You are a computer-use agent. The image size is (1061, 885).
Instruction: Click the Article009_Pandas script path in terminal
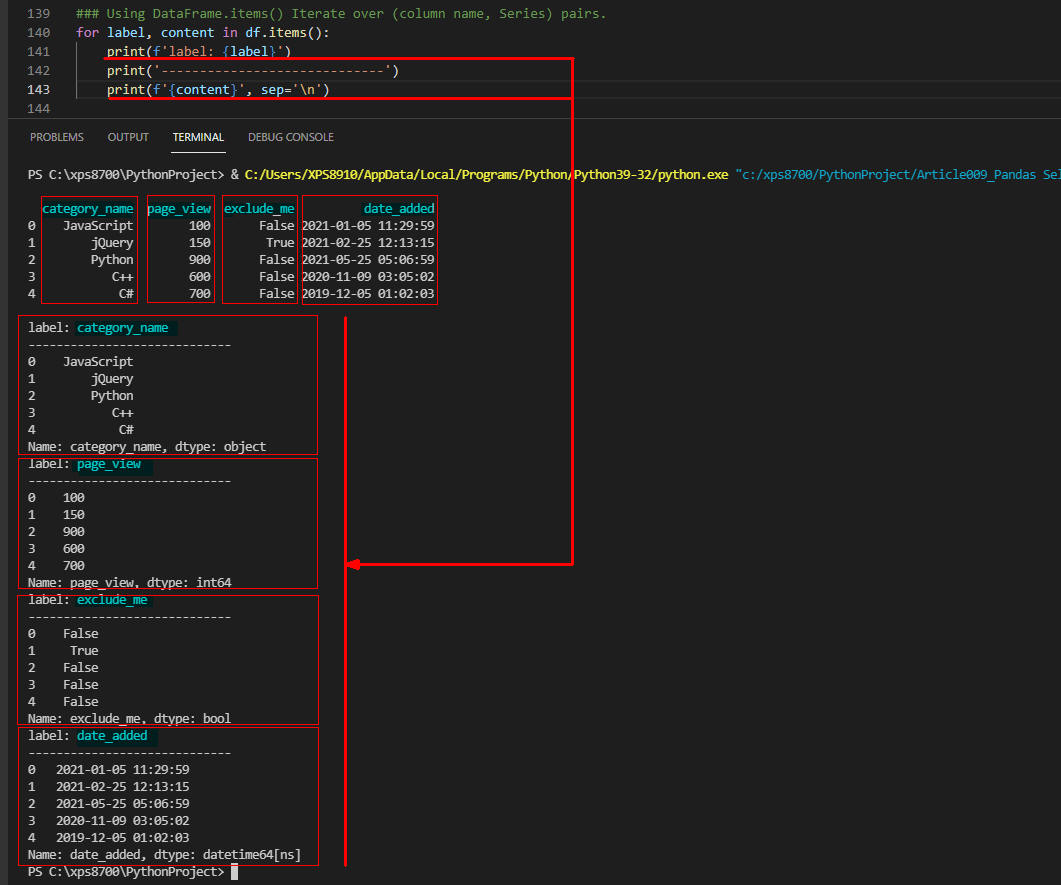coord(897,175)
